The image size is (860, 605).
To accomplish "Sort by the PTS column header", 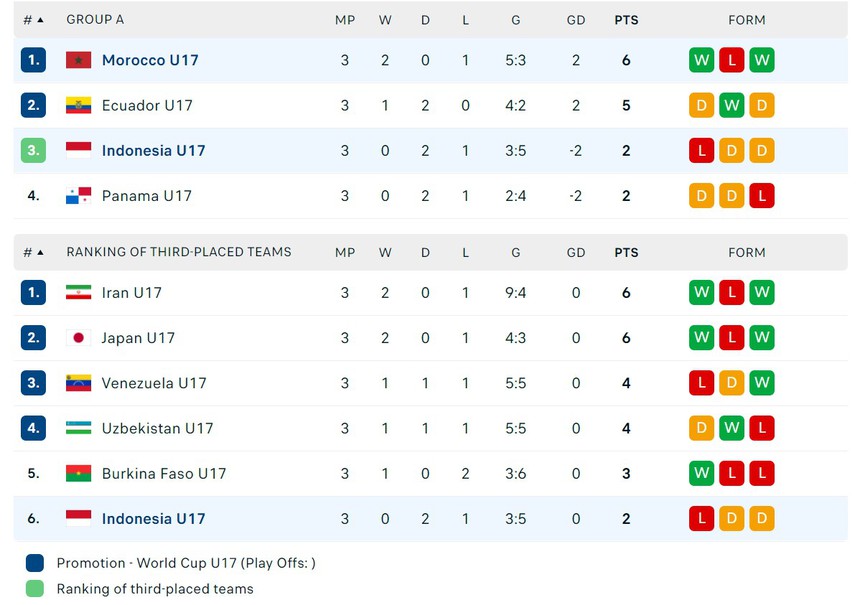I will coord(626,19).
